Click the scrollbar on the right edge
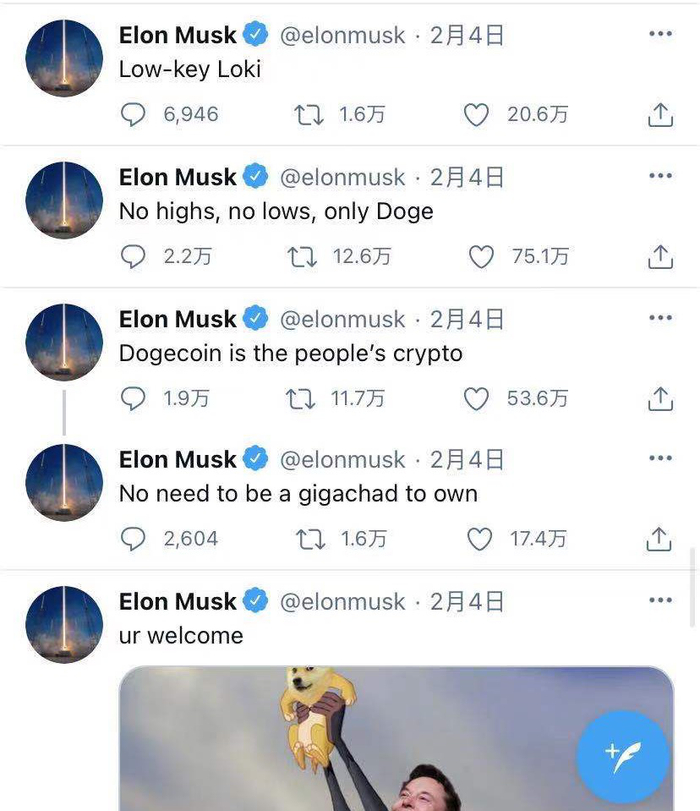 tap(692, 588)
